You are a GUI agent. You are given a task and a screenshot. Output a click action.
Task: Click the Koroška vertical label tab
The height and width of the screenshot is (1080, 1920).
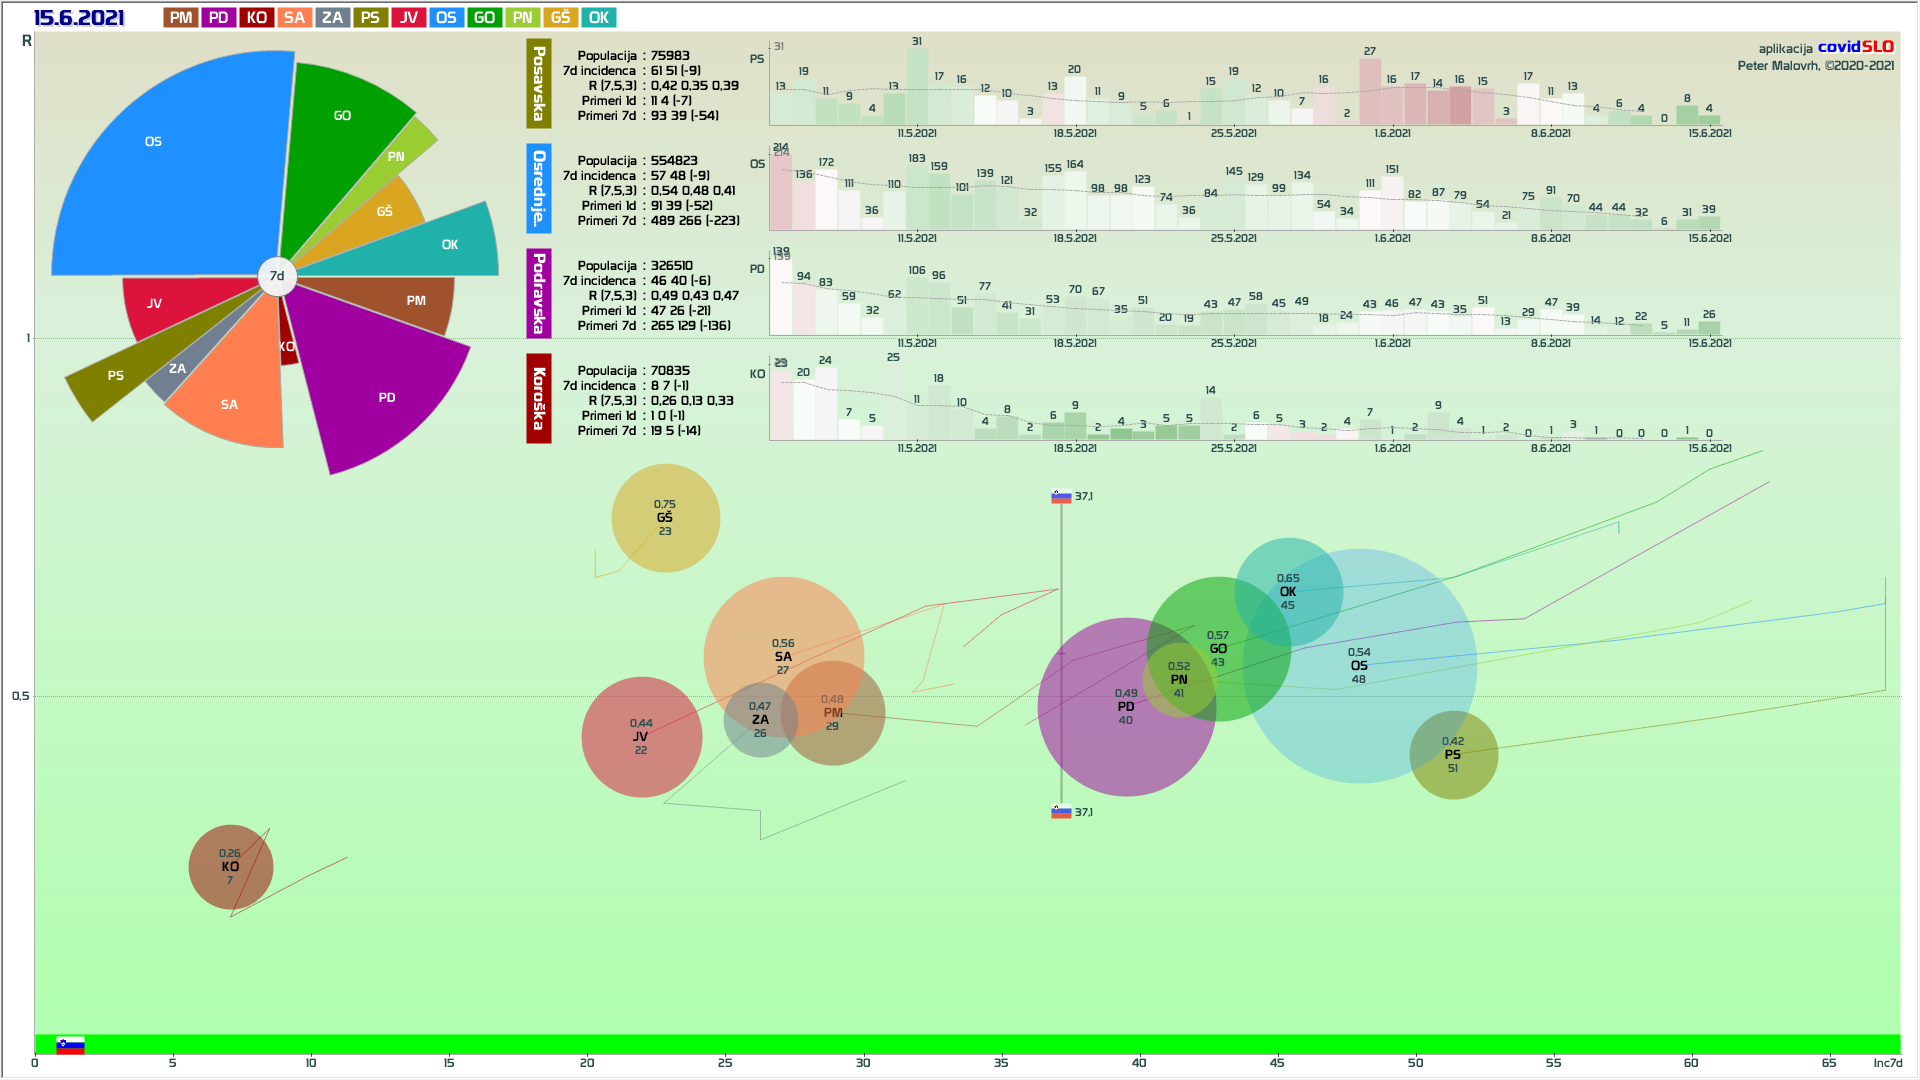click(x=539, y=398)
